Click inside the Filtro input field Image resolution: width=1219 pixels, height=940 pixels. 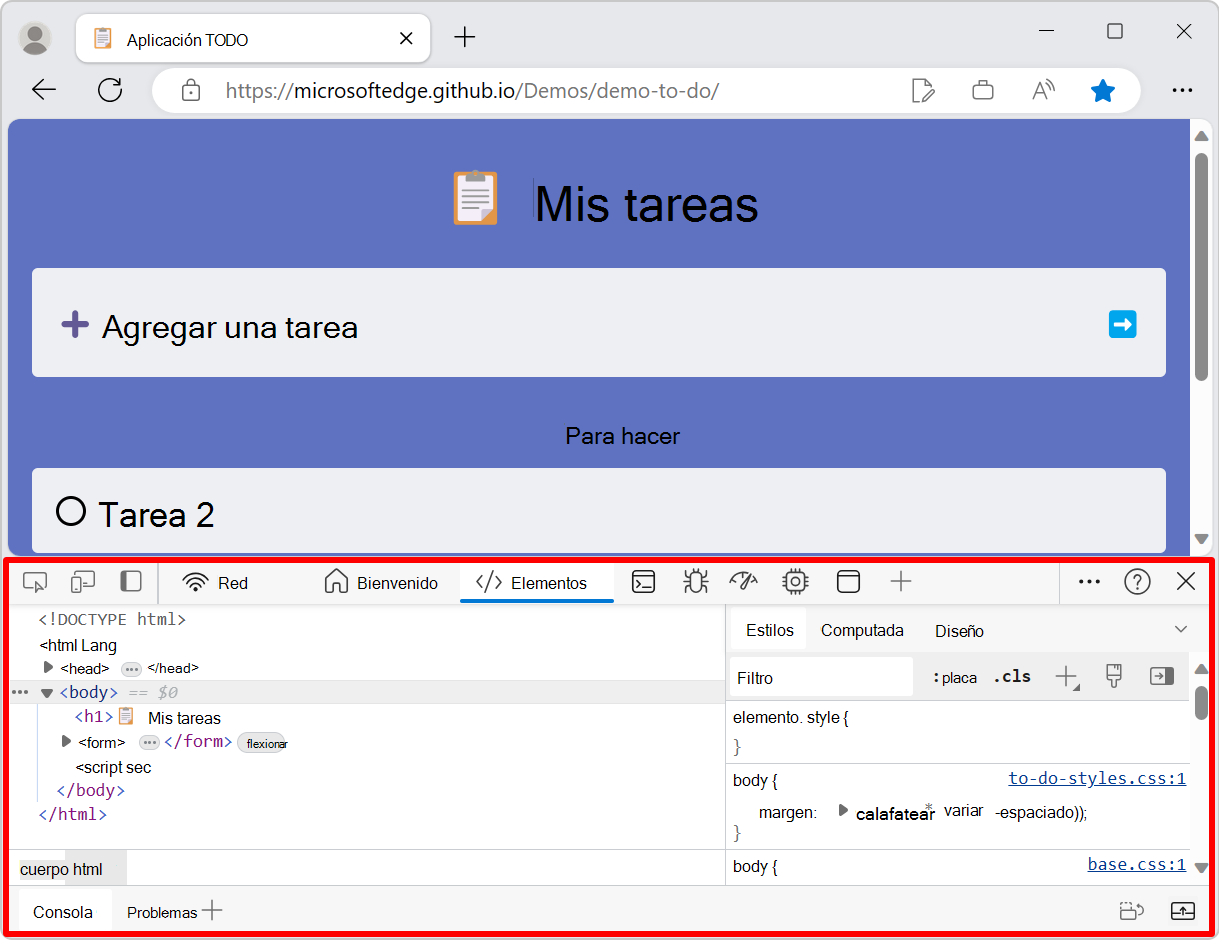(820, 676)
